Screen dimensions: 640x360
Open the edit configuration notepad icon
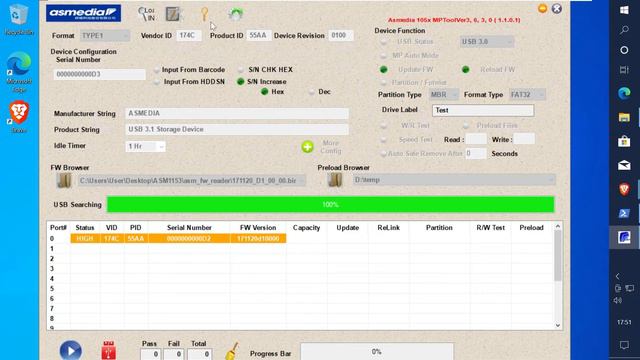click(x=173, y=14)
